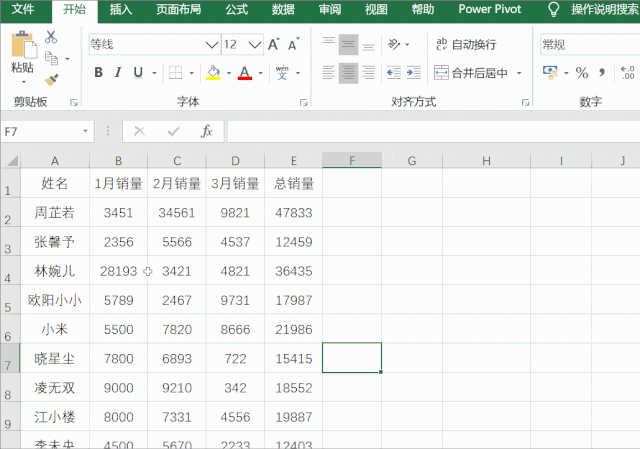Open borders dropdown arrow
Screen dimensions: 640x449
click(191, 73)
